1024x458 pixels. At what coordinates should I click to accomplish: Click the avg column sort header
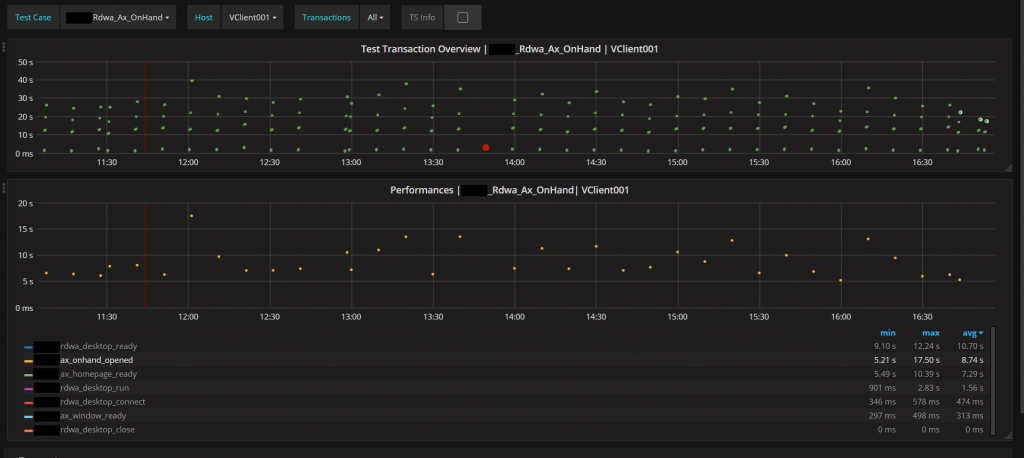point(968,332)
